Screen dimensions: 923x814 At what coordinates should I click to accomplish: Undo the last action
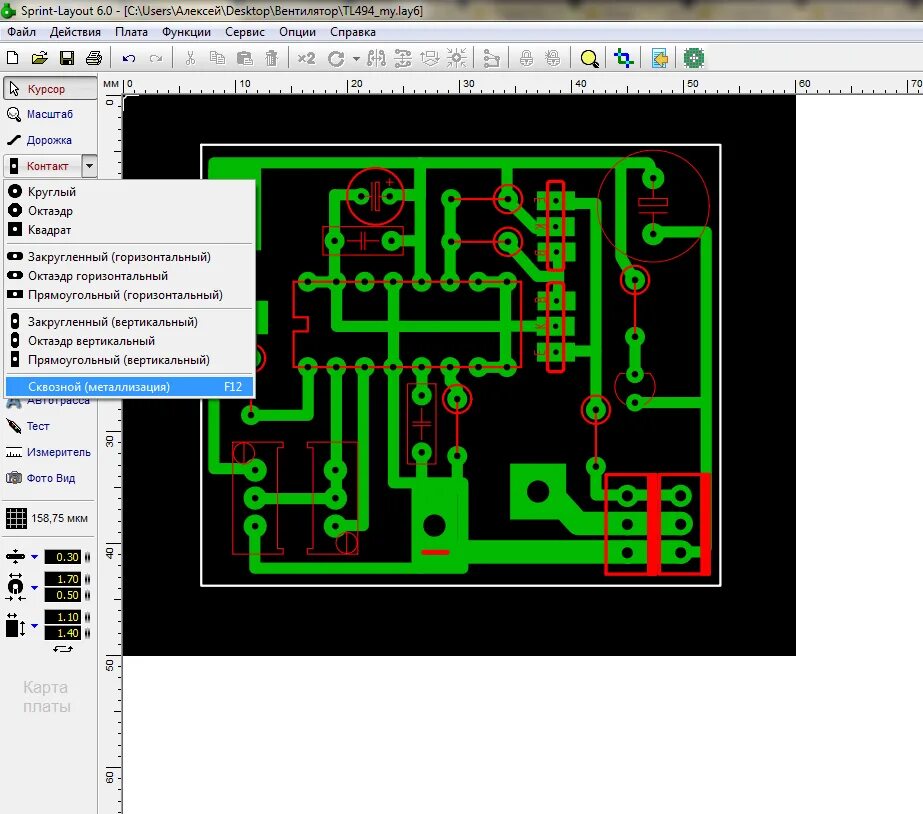pyautogui.click(x=129, y=58)
